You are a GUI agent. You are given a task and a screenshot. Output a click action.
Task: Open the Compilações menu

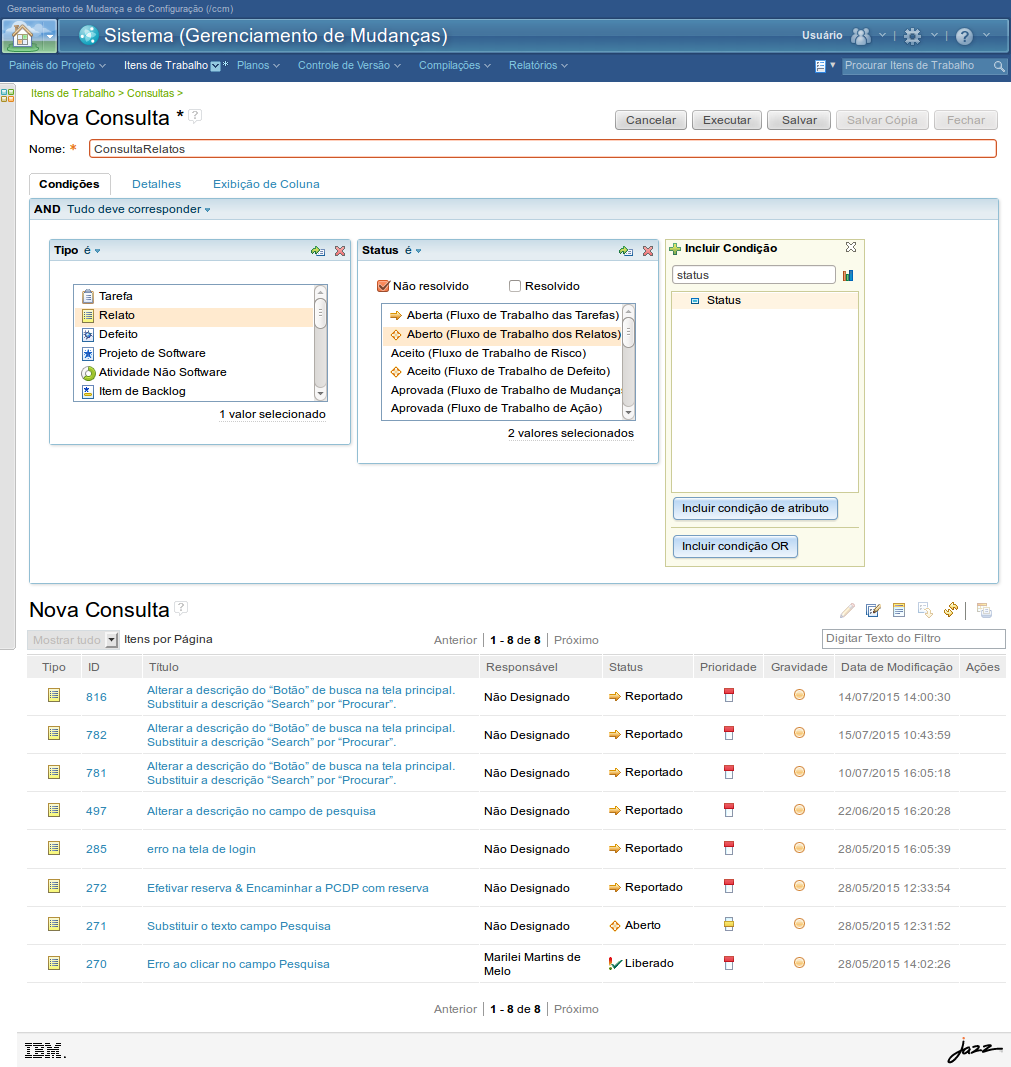click(x=454, y=65)
